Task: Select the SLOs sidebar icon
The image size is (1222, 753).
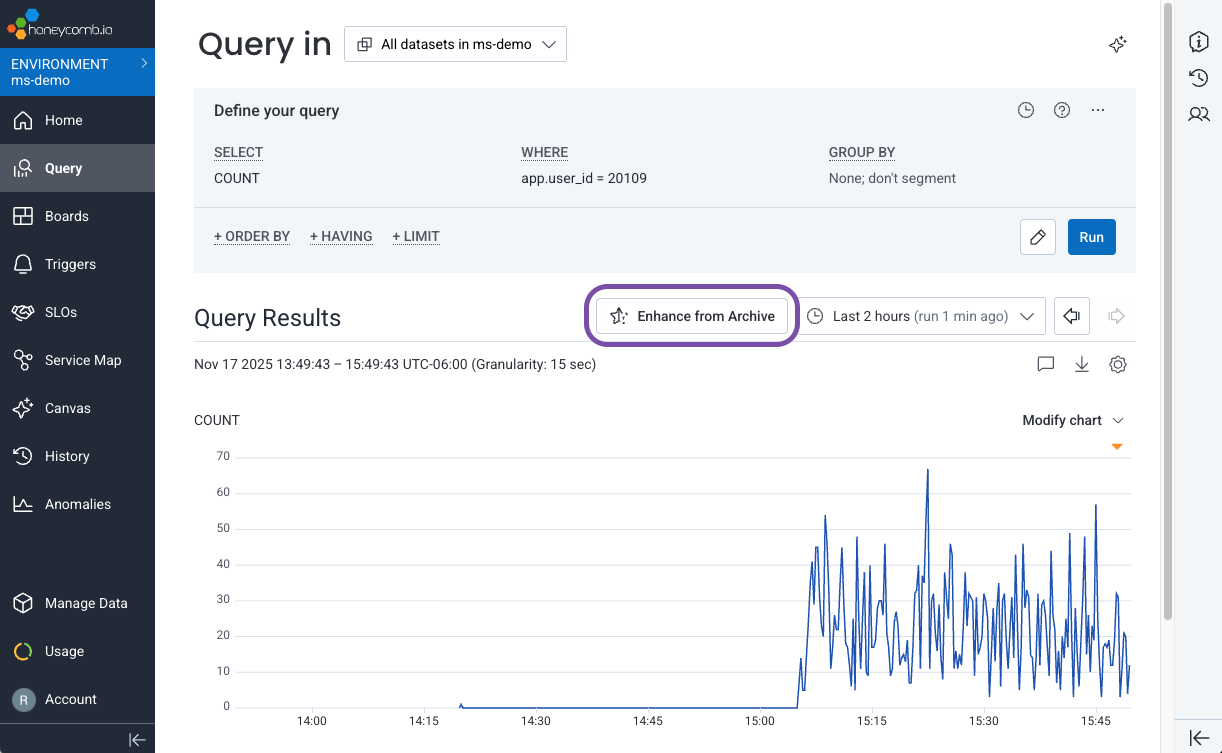Action: tap(23, 312)
